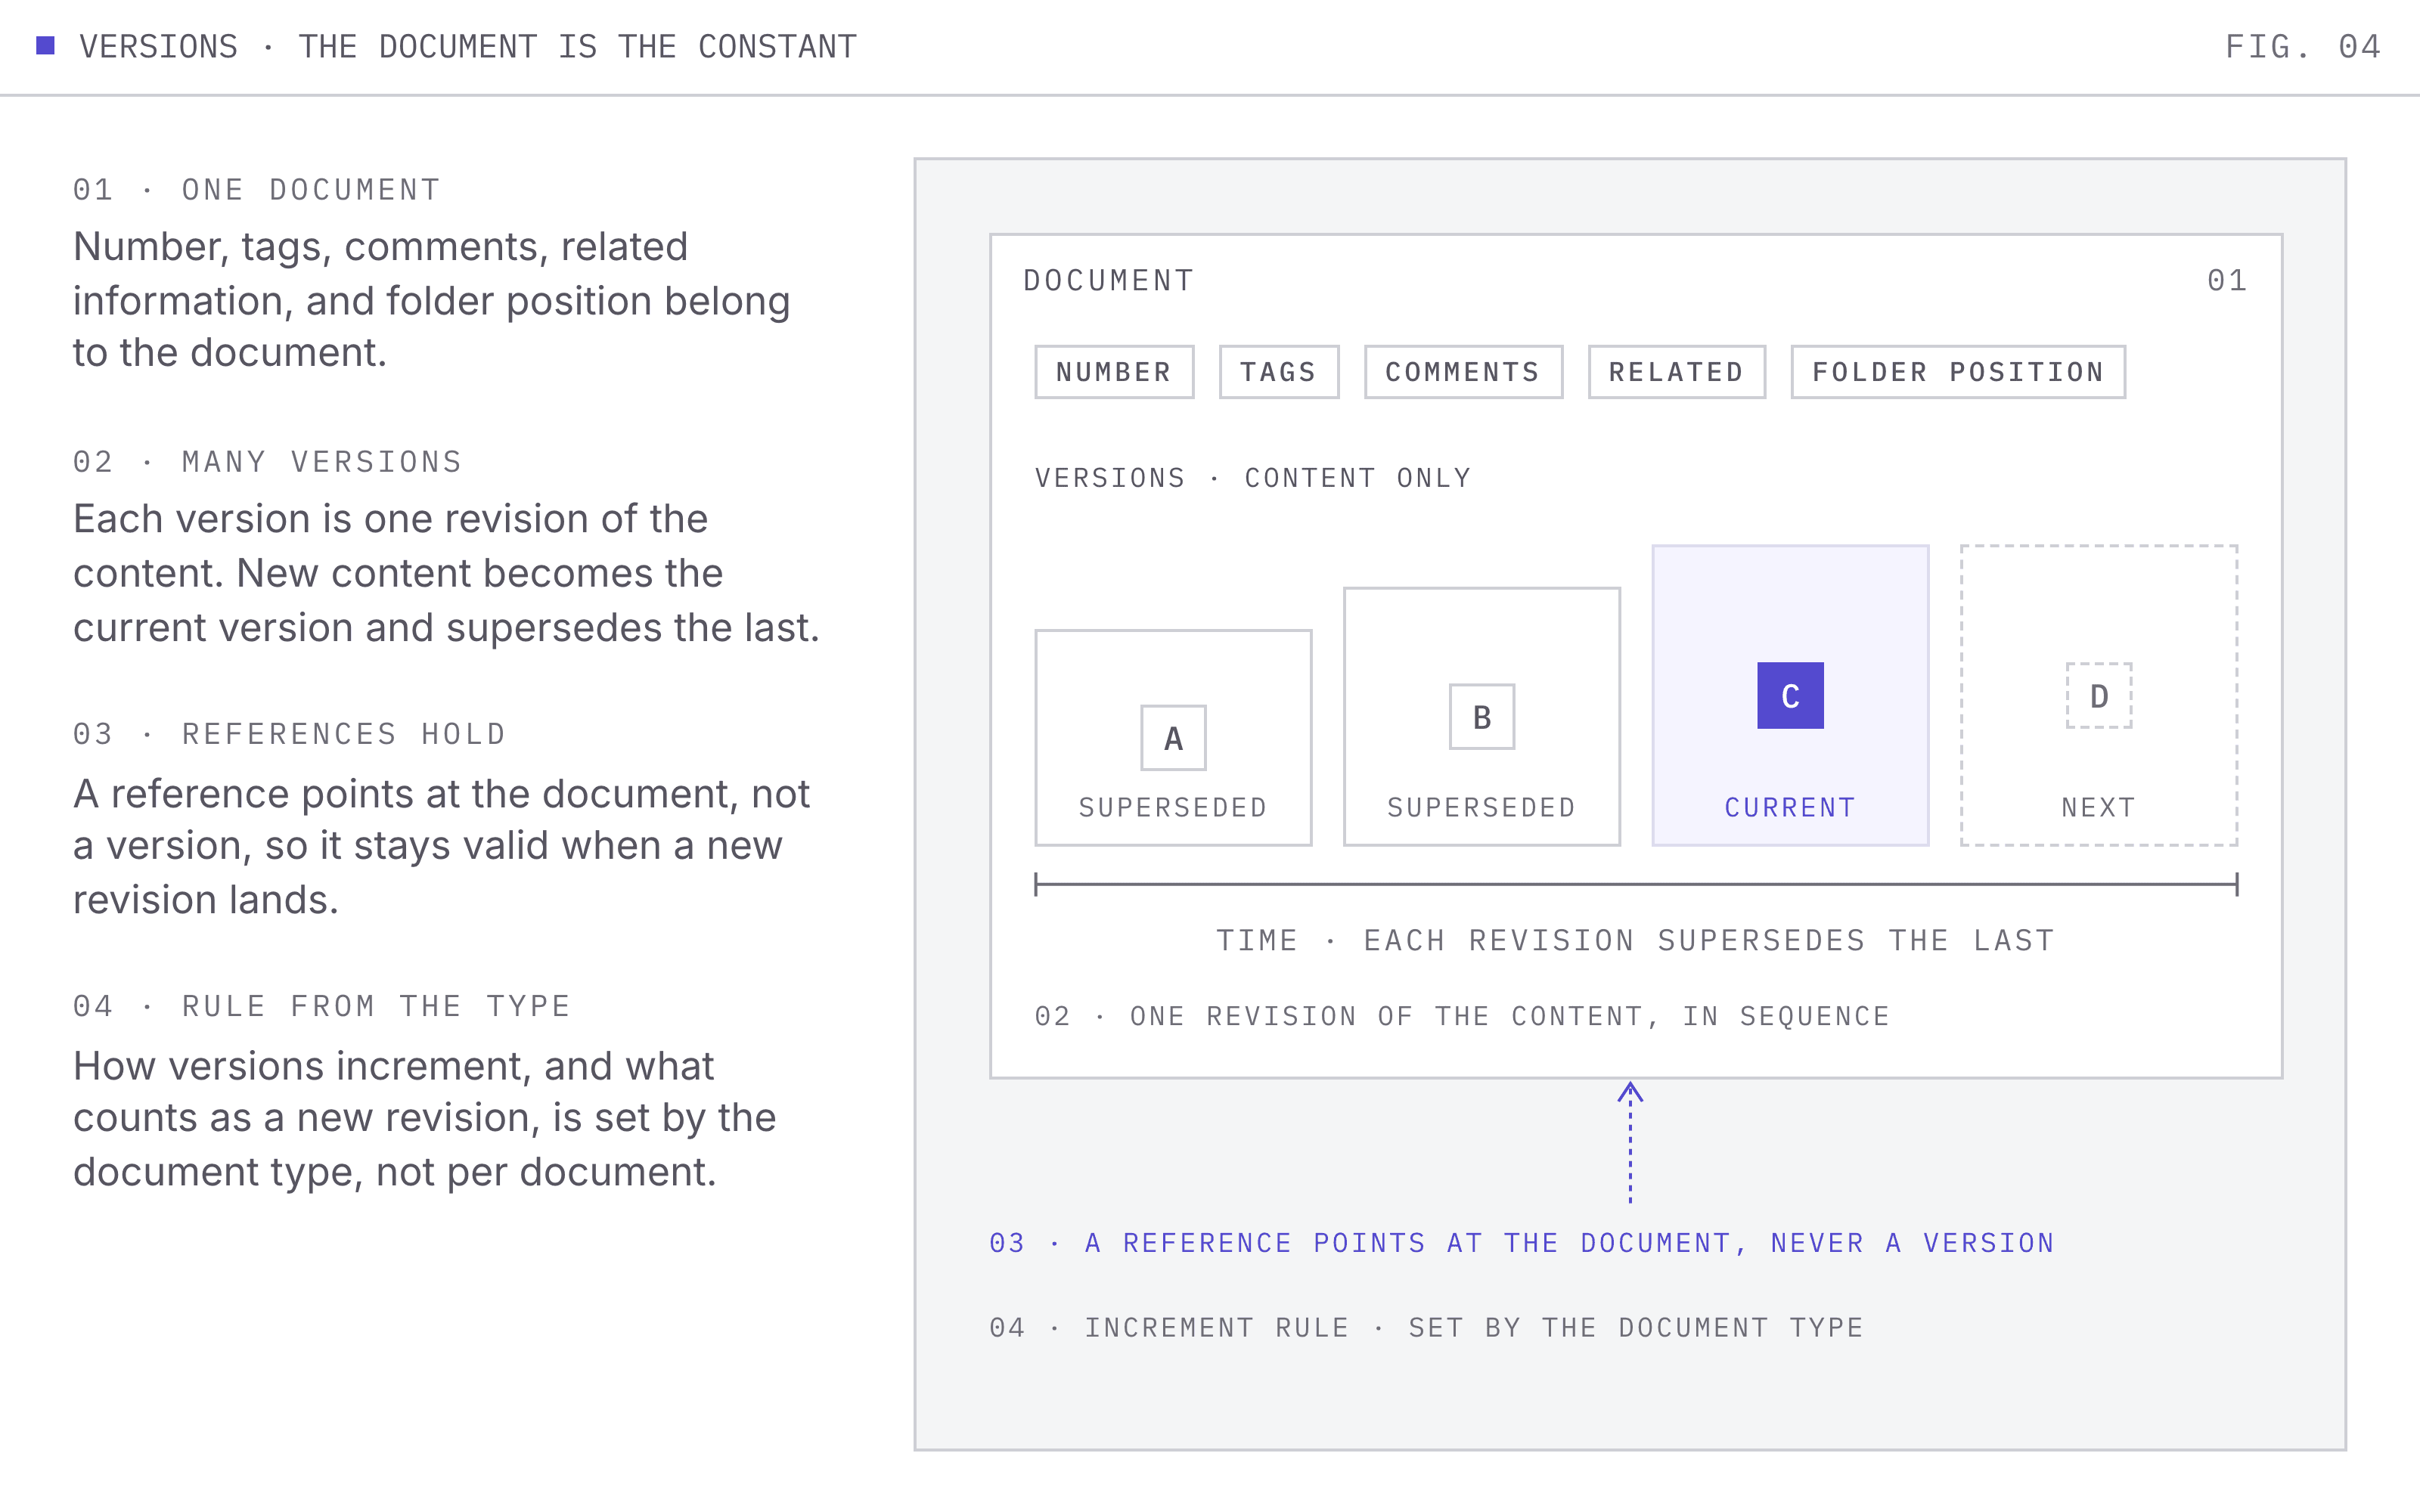Click the 01 · ONE DOCUMENT heading

pyautogui.click(x=257, y=190)
